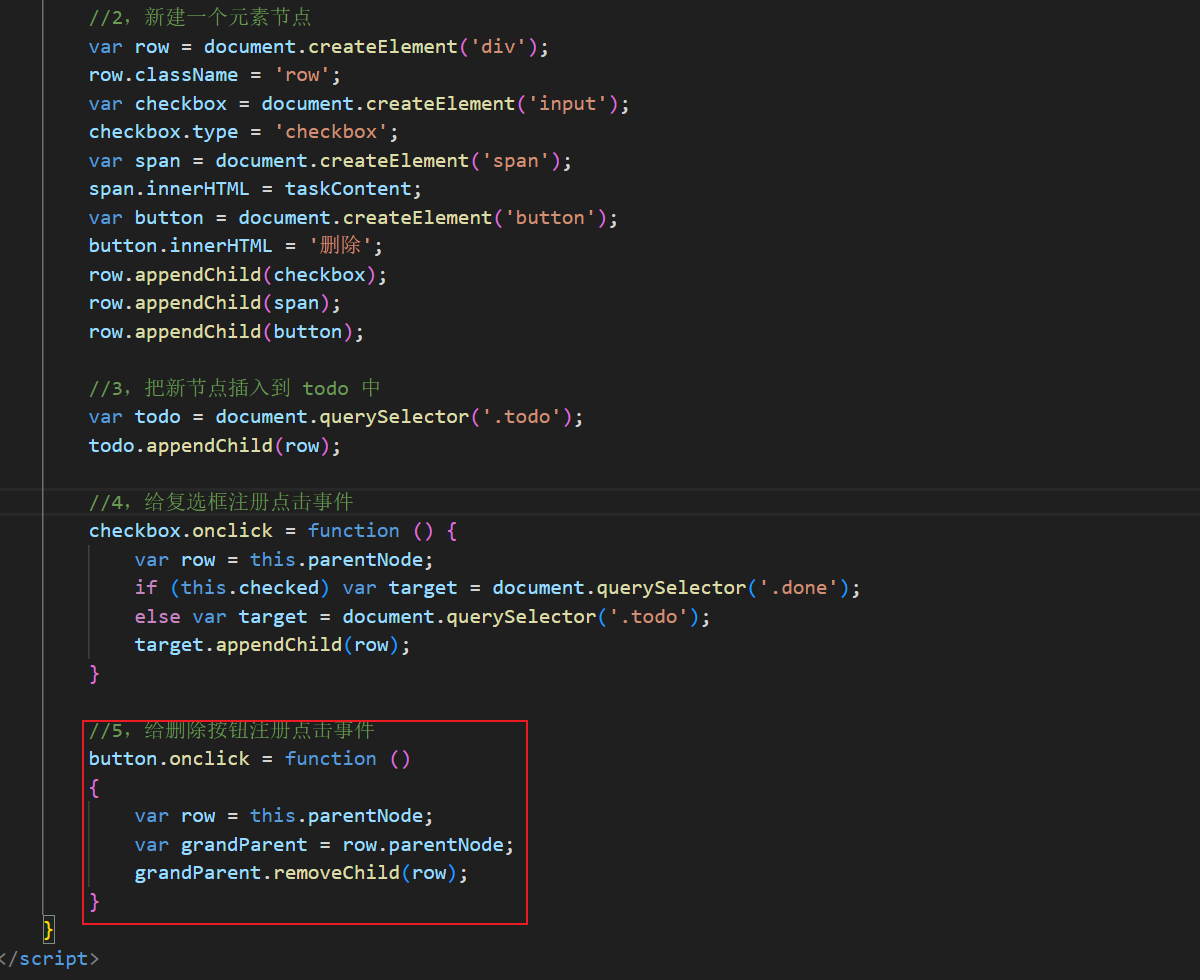The height and width of the screenshot is (980, 1200).
Task: Click the line "row.appendChild(span);"
Action: click(215, 303)
